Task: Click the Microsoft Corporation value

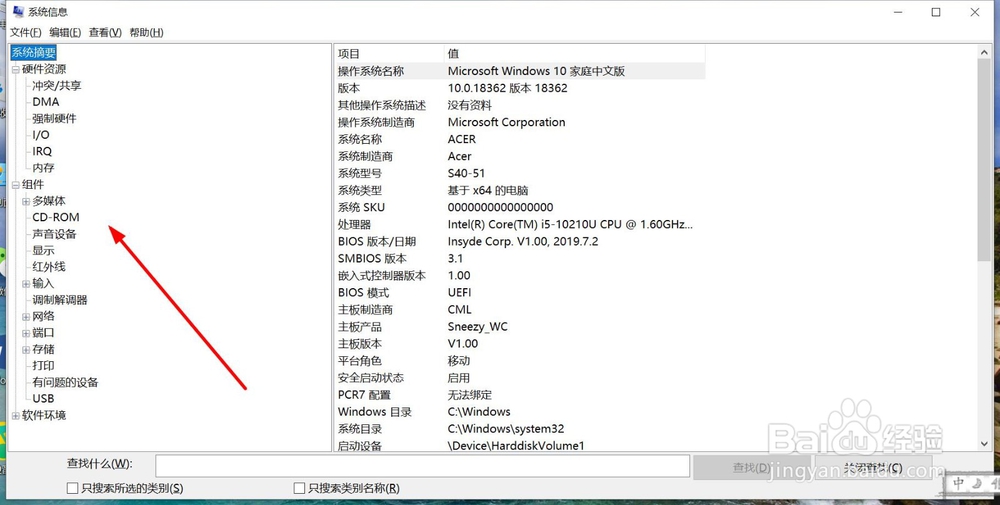Action: coord(506,122)
